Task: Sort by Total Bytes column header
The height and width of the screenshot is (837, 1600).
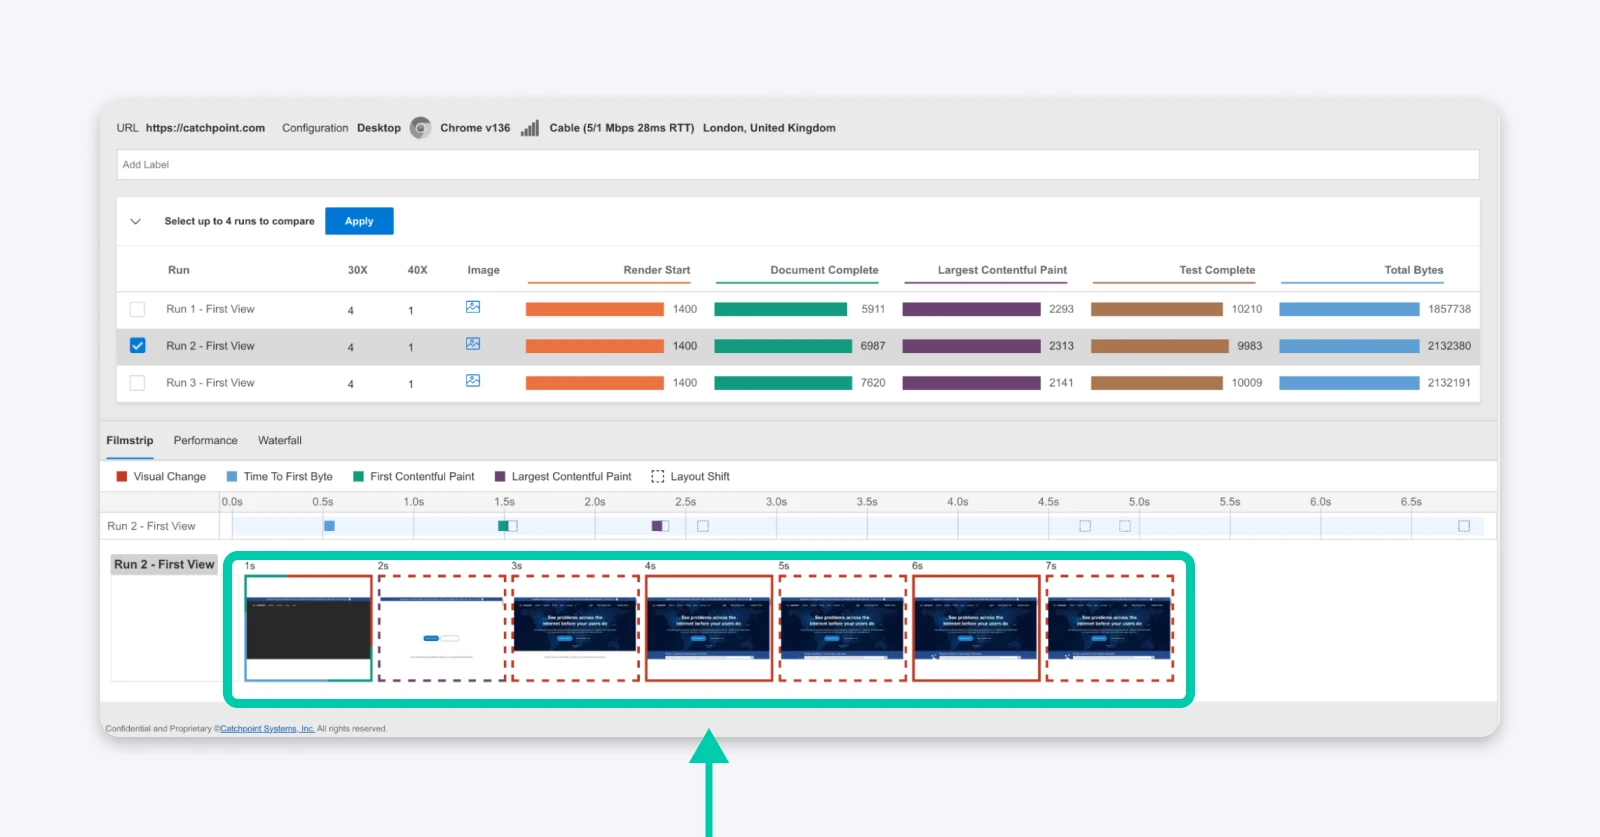Action: [1413, 270]
